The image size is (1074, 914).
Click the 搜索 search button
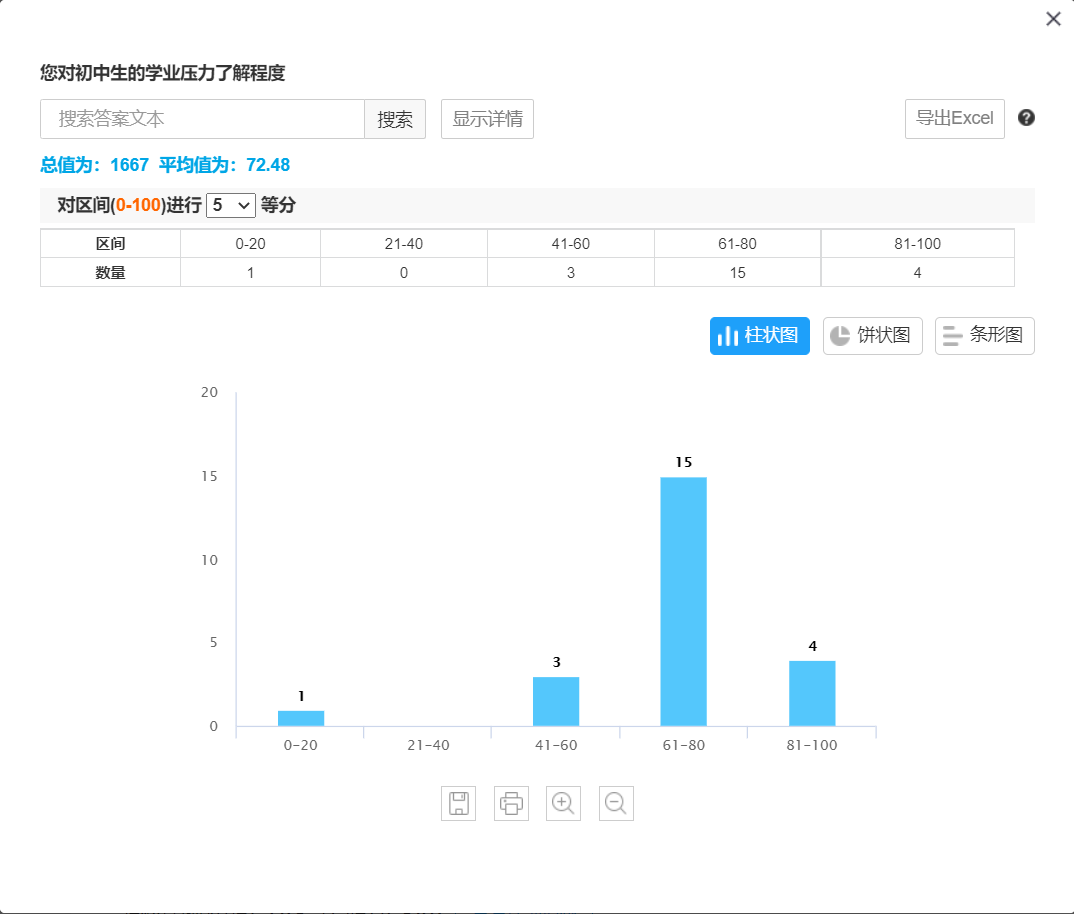[395, 119]
